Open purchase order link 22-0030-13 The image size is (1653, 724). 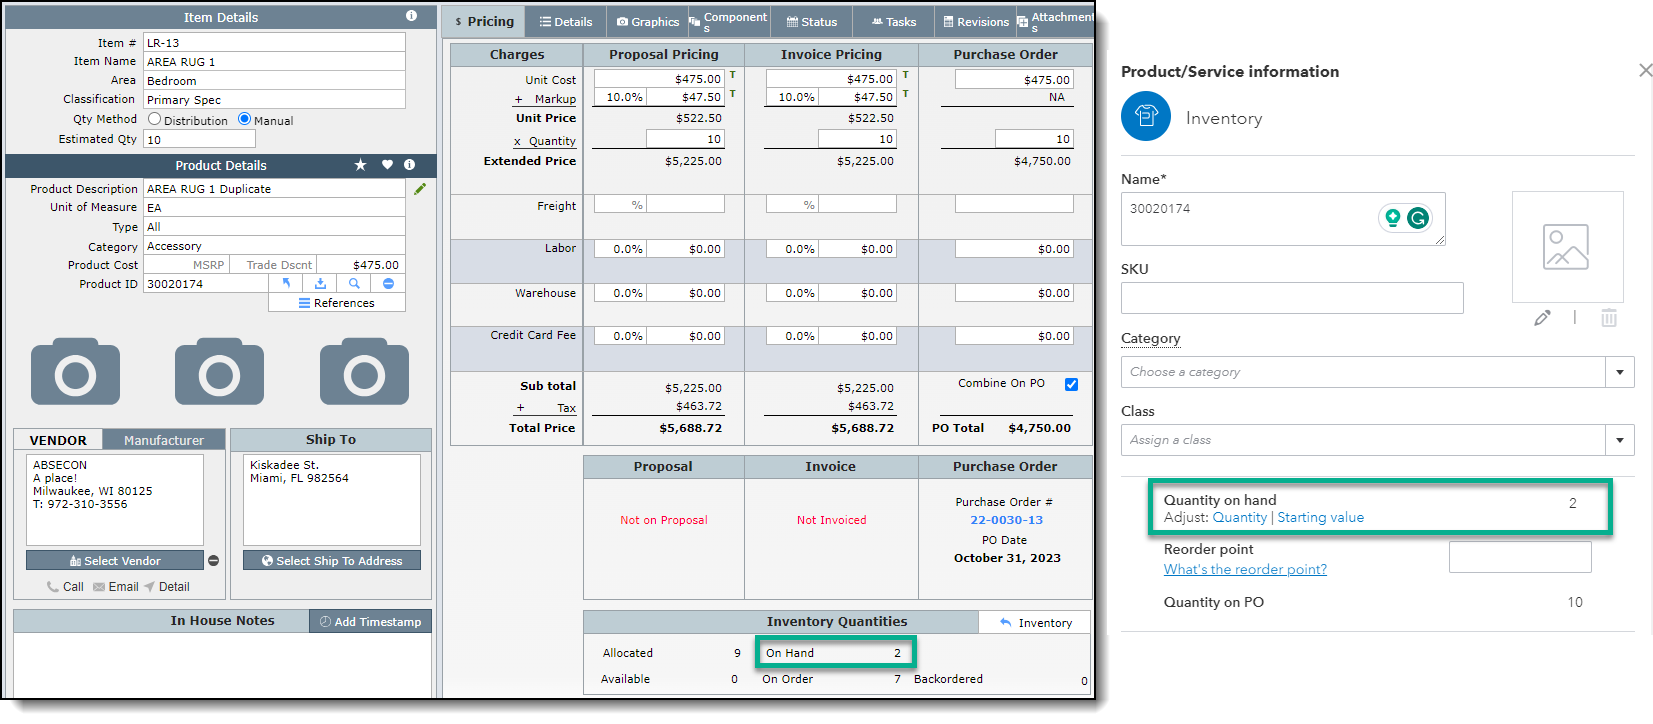1006,520
